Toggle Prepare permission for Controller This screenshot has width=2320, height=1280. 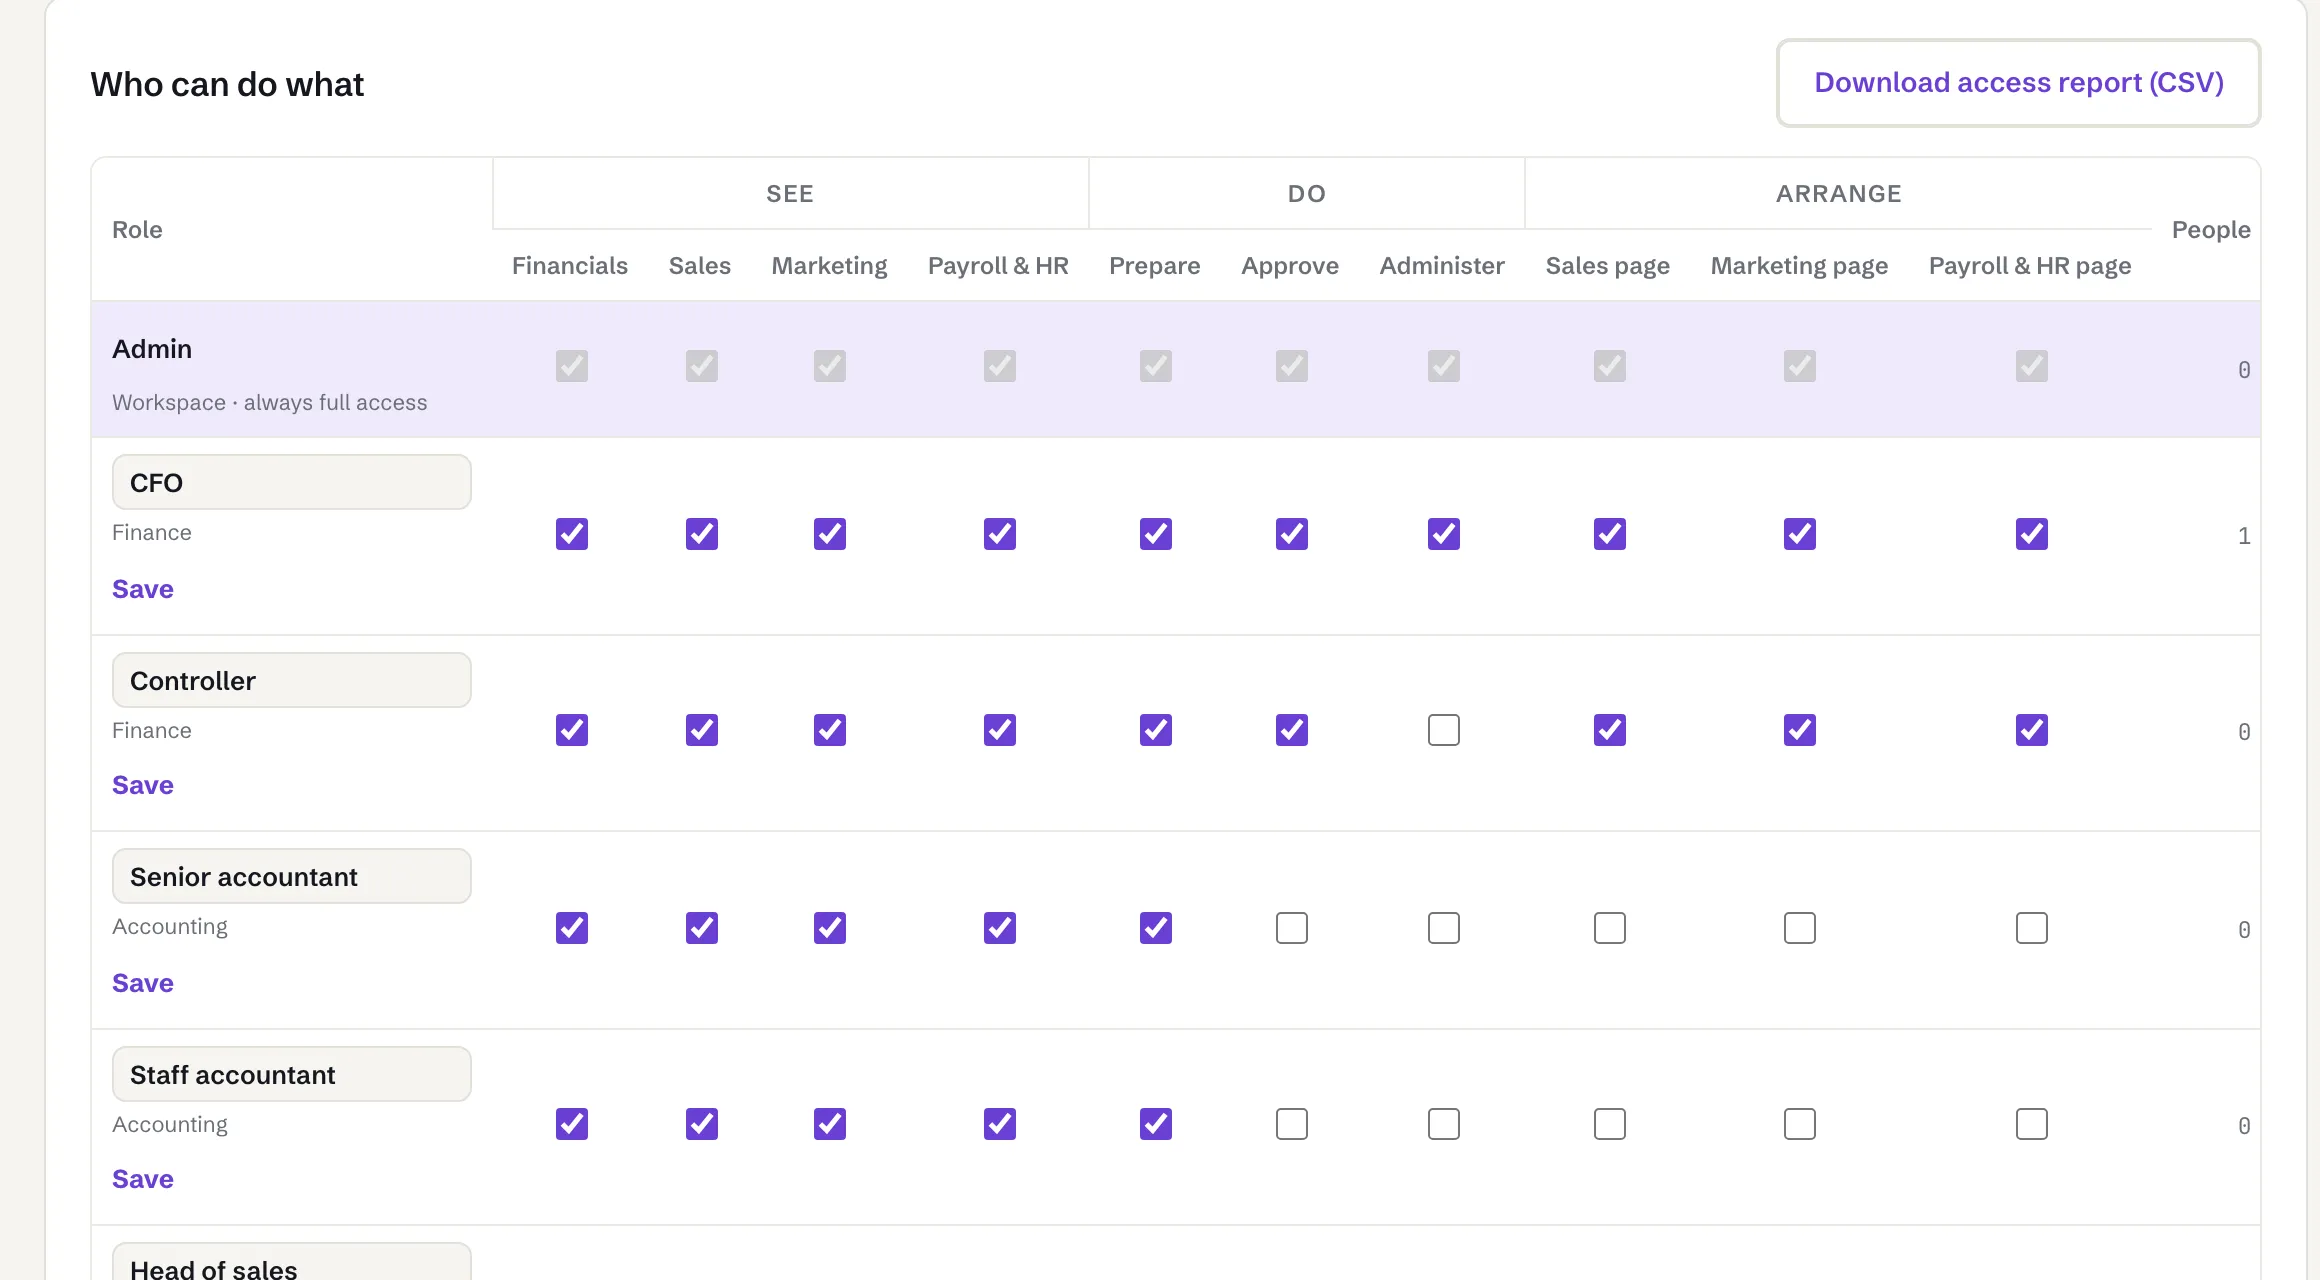[1156, 730]
